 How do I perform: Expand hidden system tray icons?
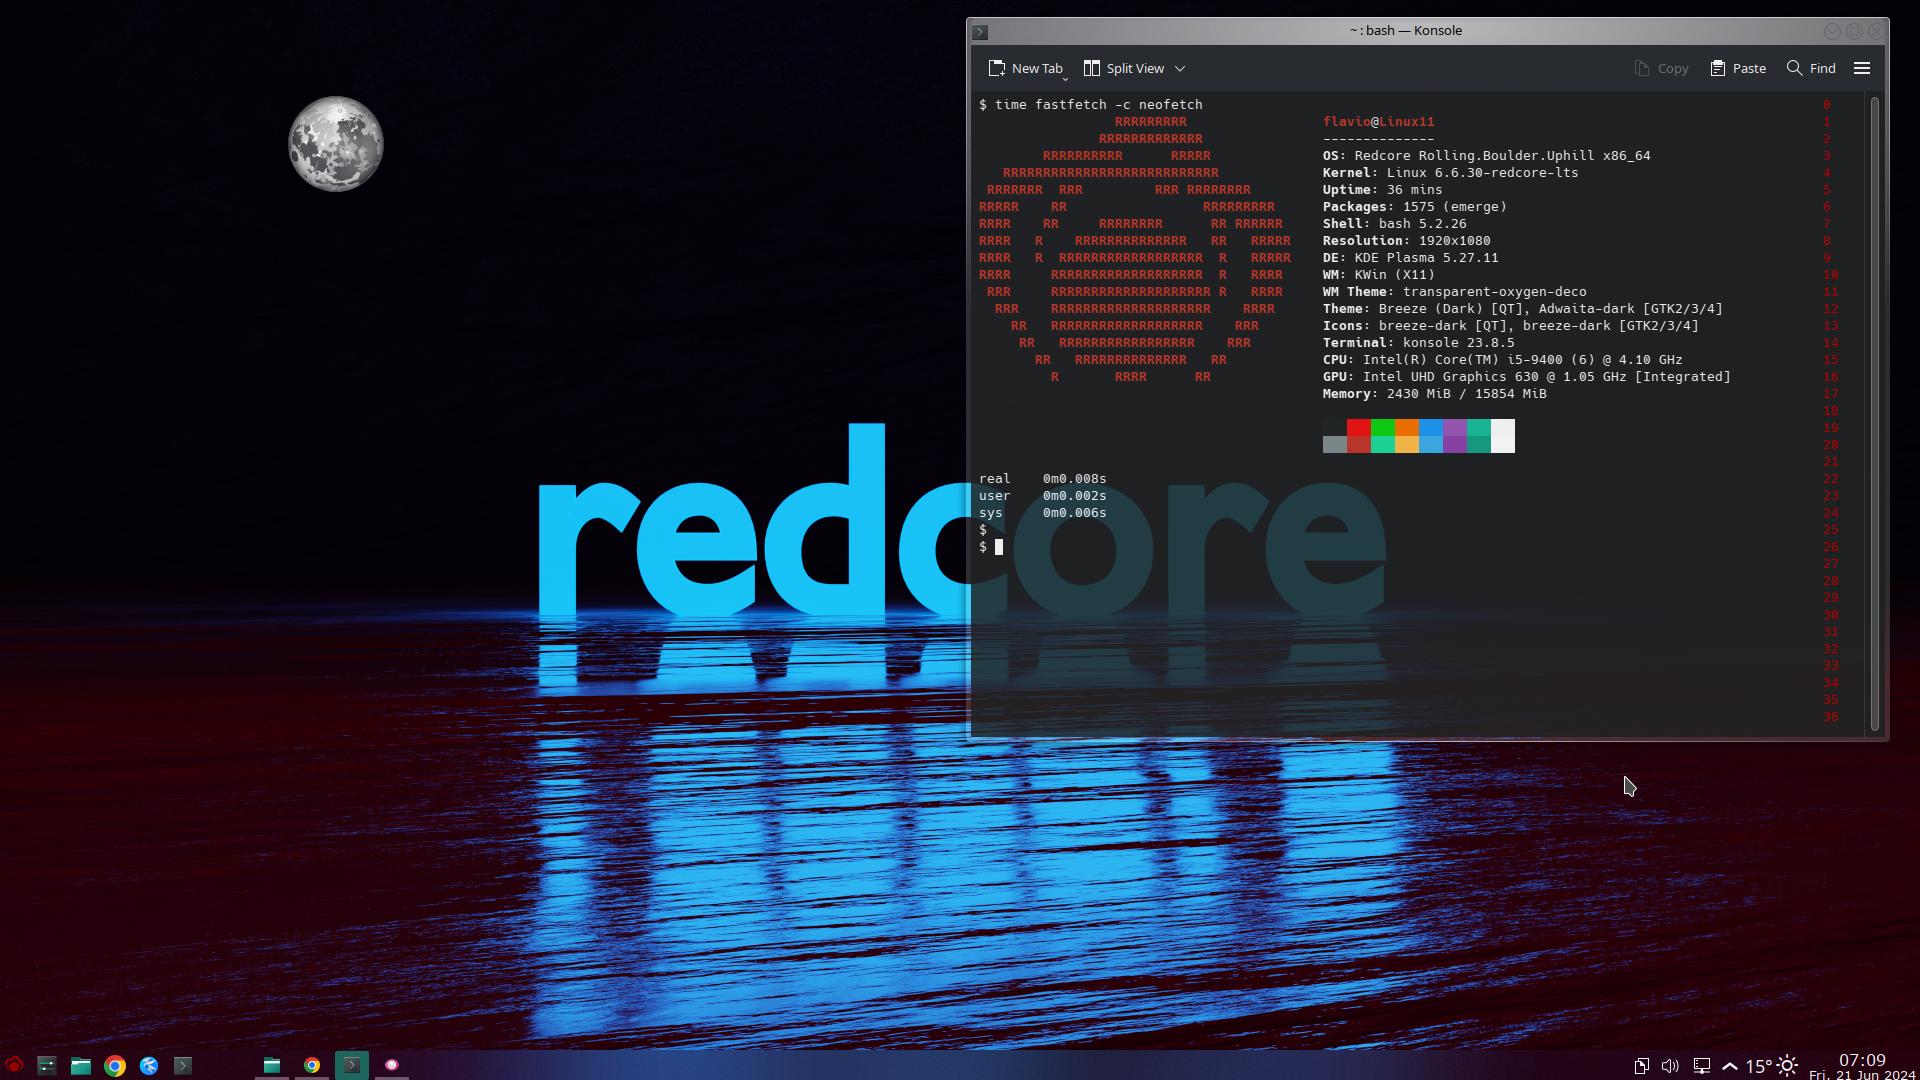pos(1730,1066)
